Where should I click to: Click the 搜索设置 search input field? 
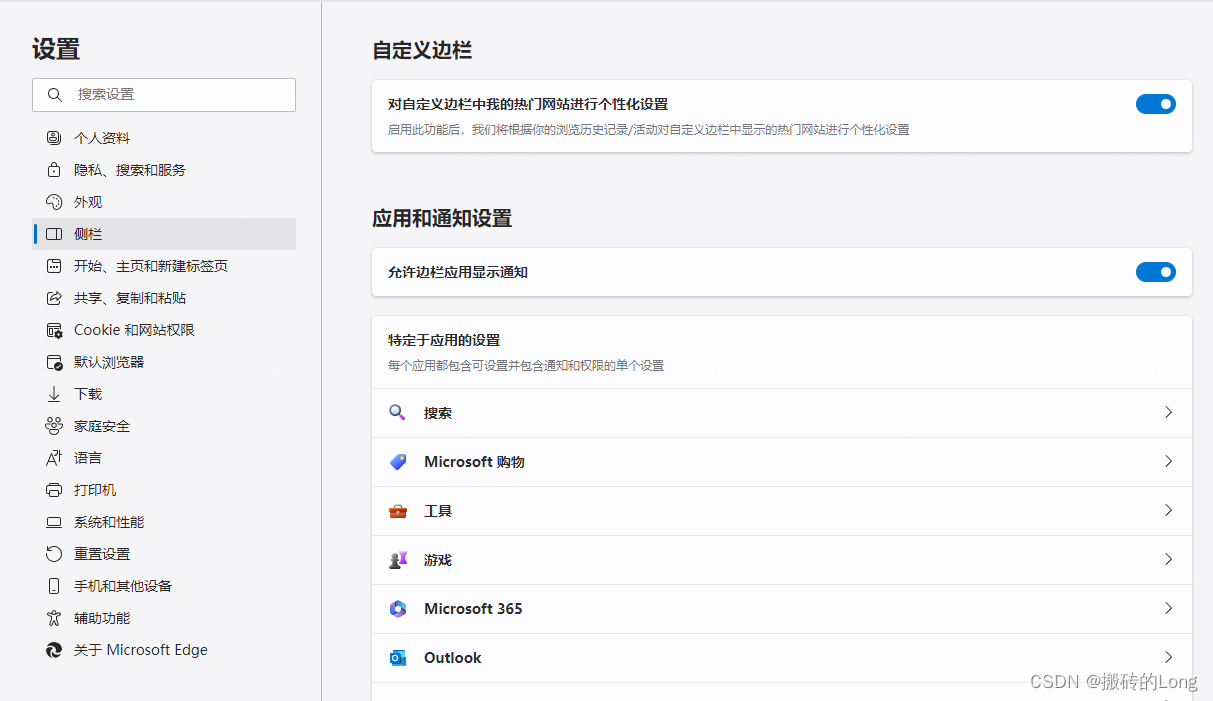pyautogui.click(x=163, y=95)
